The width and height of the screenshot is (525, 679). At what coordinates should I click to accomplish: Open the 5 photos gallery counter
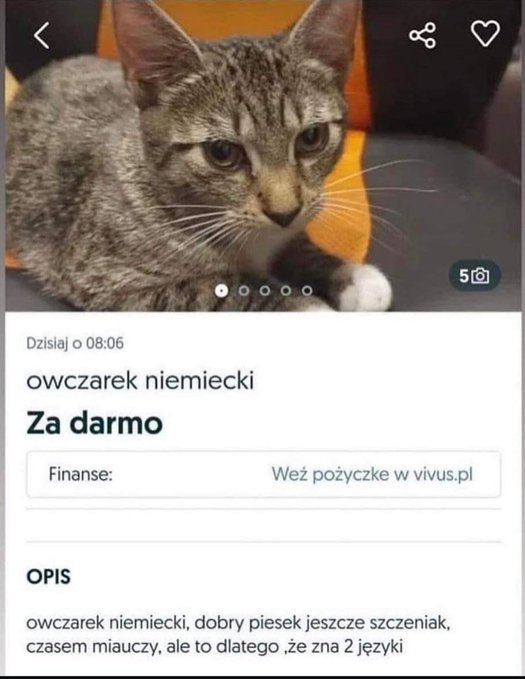coord(475,275)
